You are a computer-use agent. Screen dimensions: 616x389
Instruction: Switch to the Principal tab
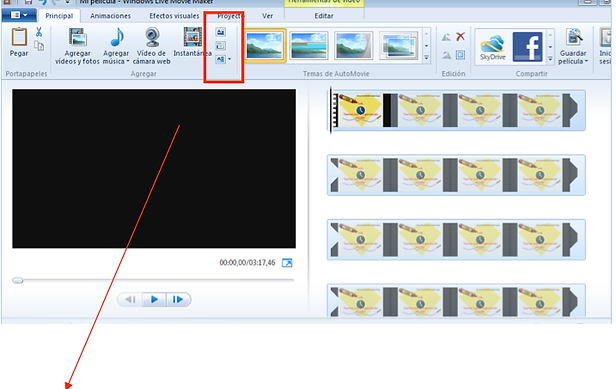click(x=59, y=16)
